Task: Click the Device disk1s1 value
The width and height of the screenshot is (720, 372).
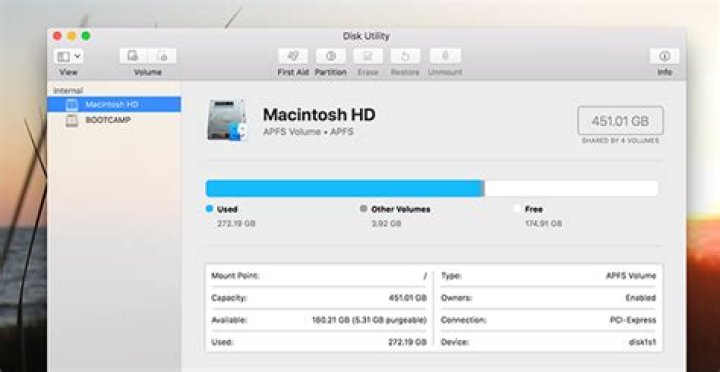Action: coord(642,342)
